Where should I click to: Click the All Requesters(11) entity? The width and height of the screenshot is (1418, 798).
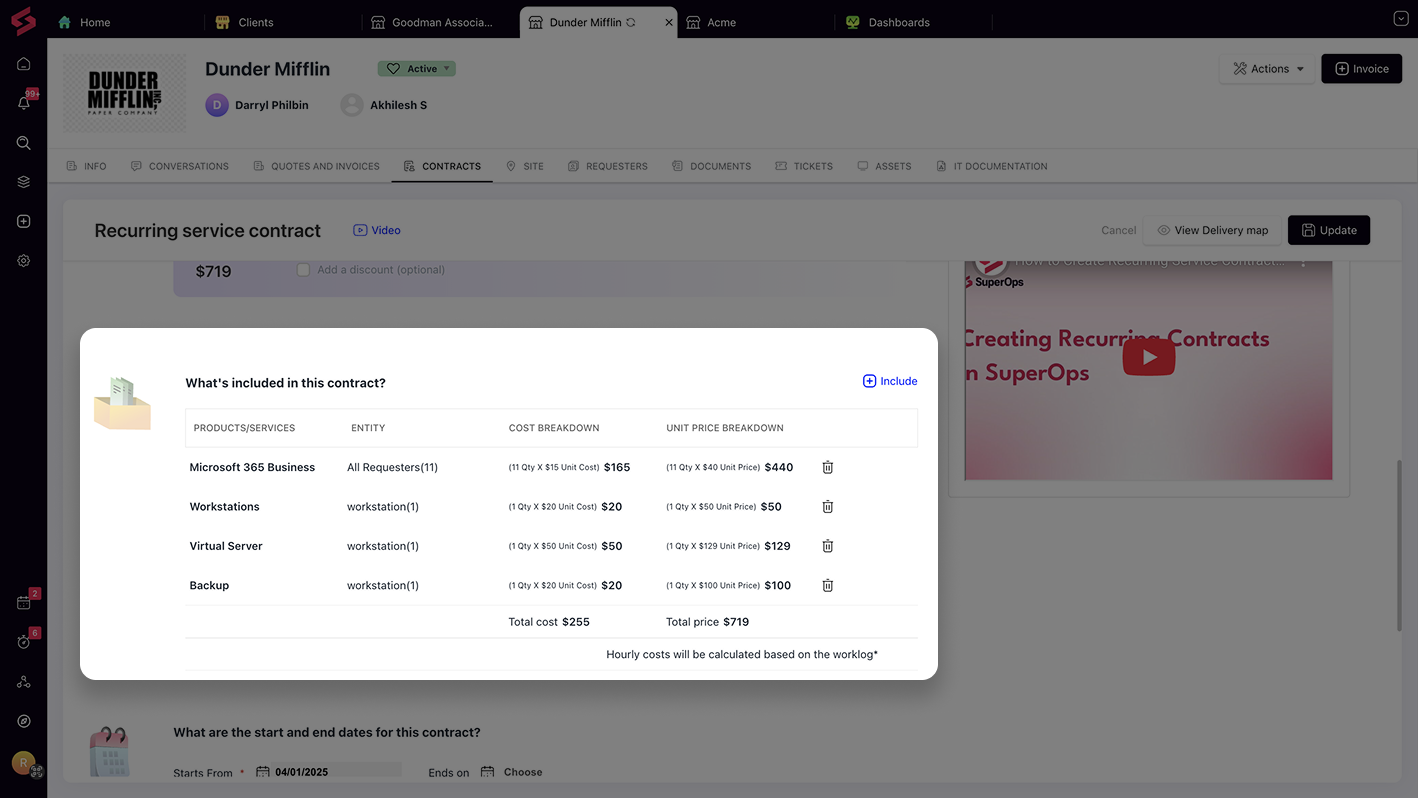pos(392,467)
